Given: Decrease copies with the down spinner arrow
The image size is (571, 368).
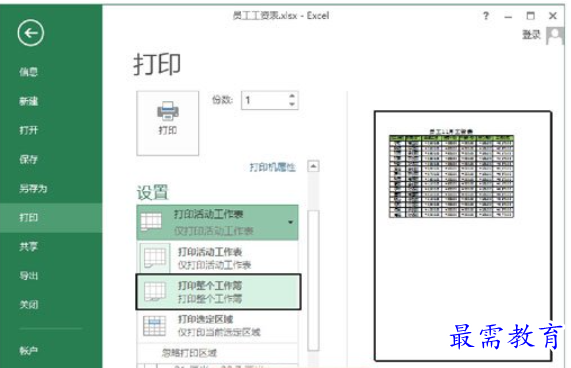Looking at the screenshot, I should [292, 104].
